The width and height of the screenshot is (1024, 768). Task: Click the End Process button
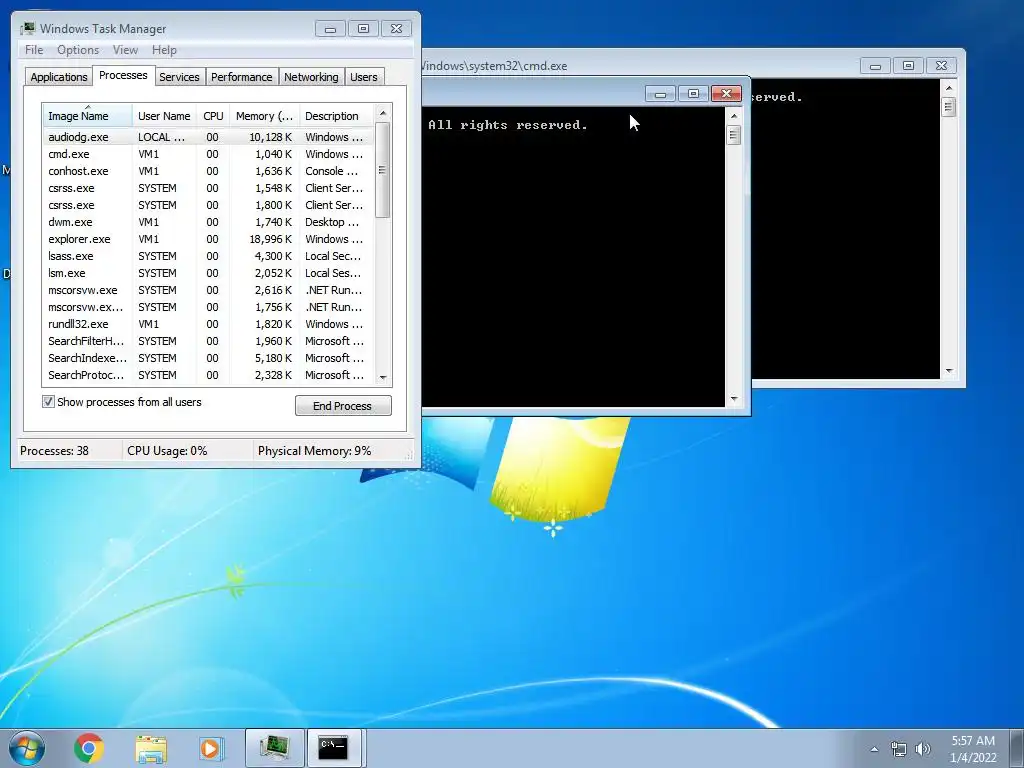pos(343,406)
